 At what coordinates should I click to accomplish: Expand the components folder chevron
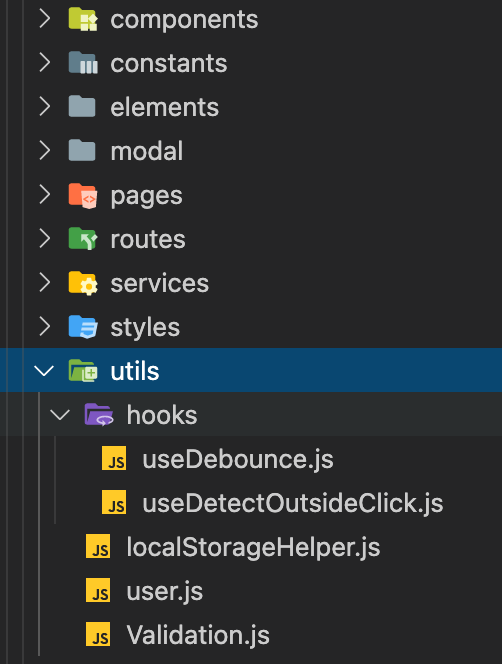(x=44, y=19)
